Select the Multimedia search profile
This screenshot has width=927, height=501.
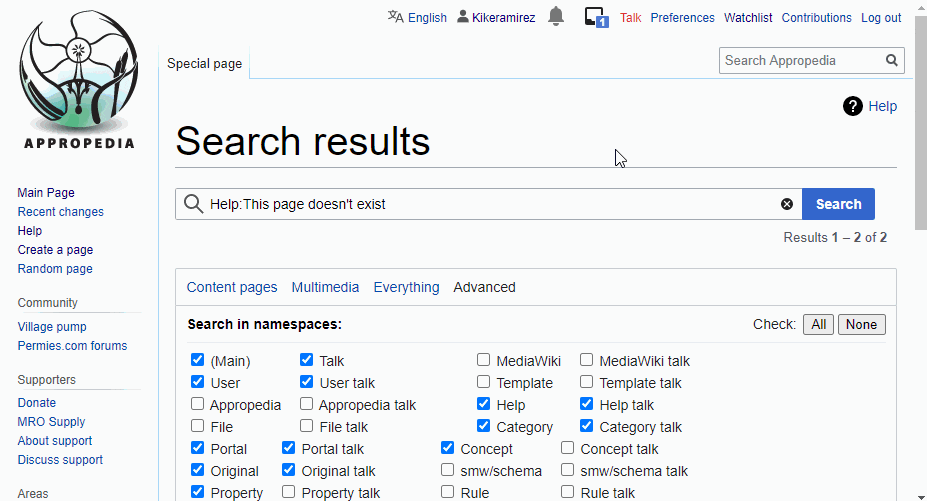[325, 287]
